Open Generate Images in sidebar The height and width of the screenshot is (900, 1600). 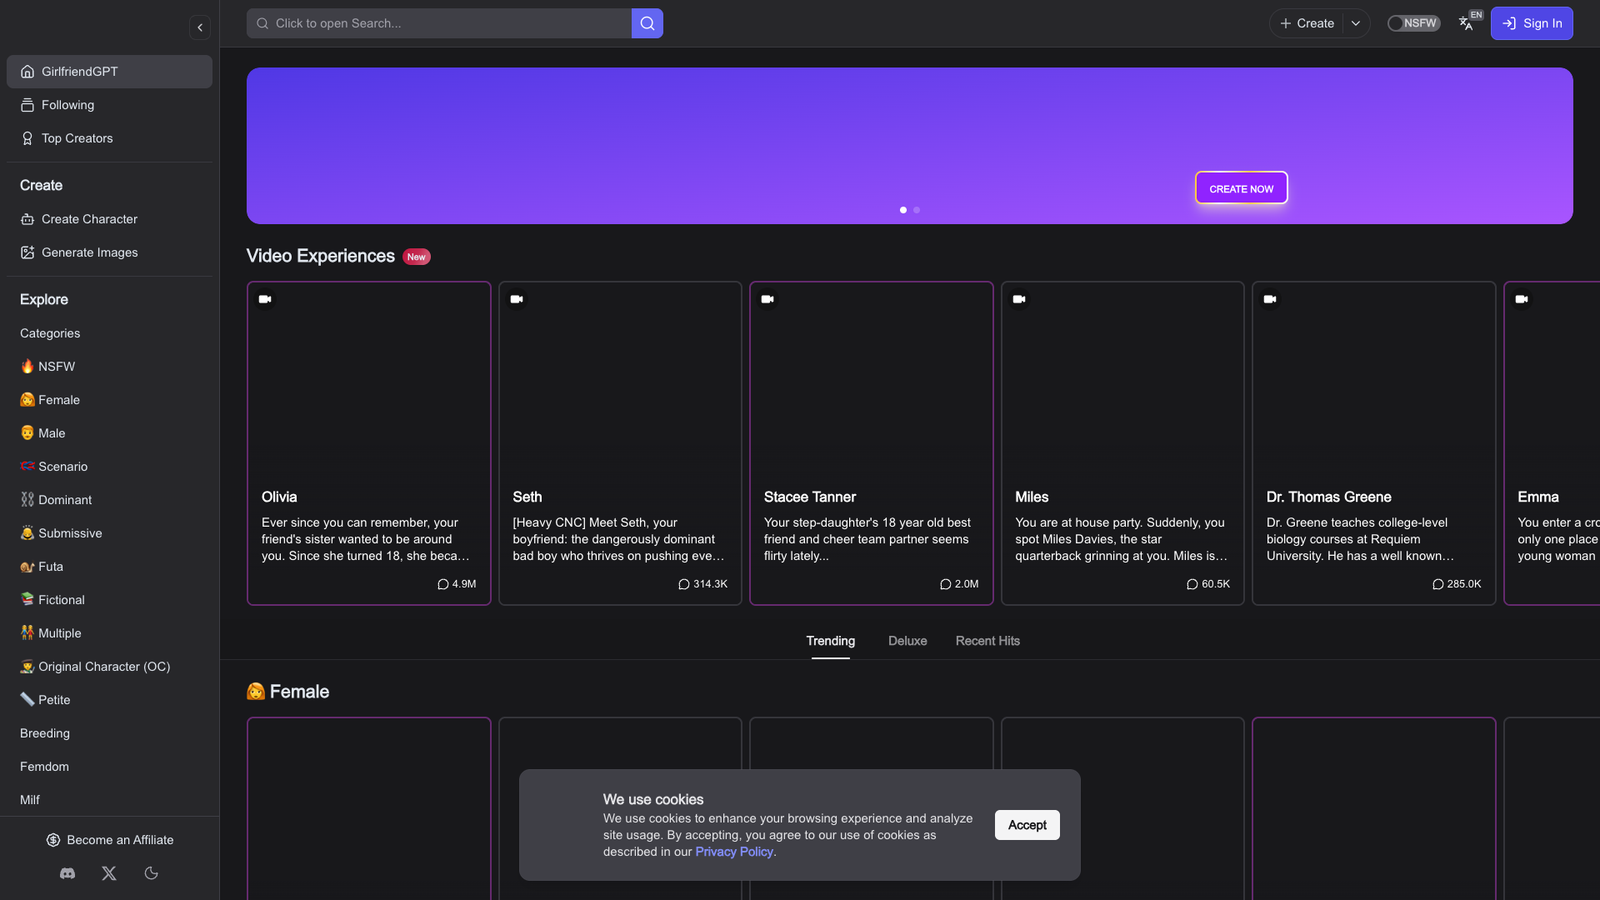tap(110, 252)
